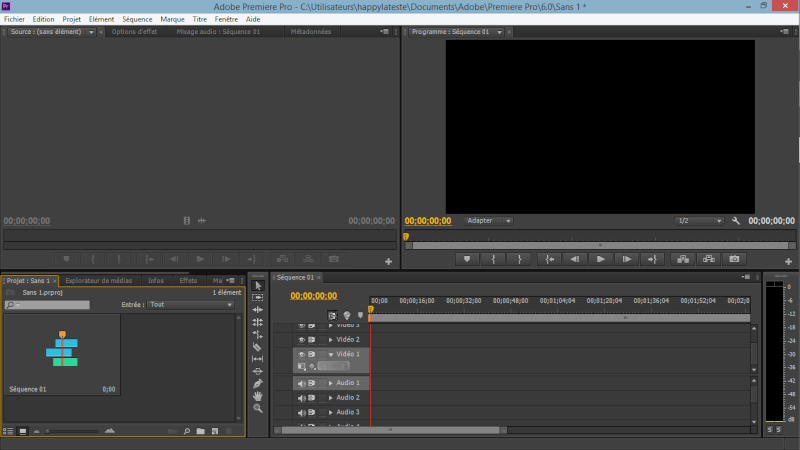The height and width of the screenshot is (450, 800).
Task: Switch to Mixage audio tab
Action: (218, 32)
